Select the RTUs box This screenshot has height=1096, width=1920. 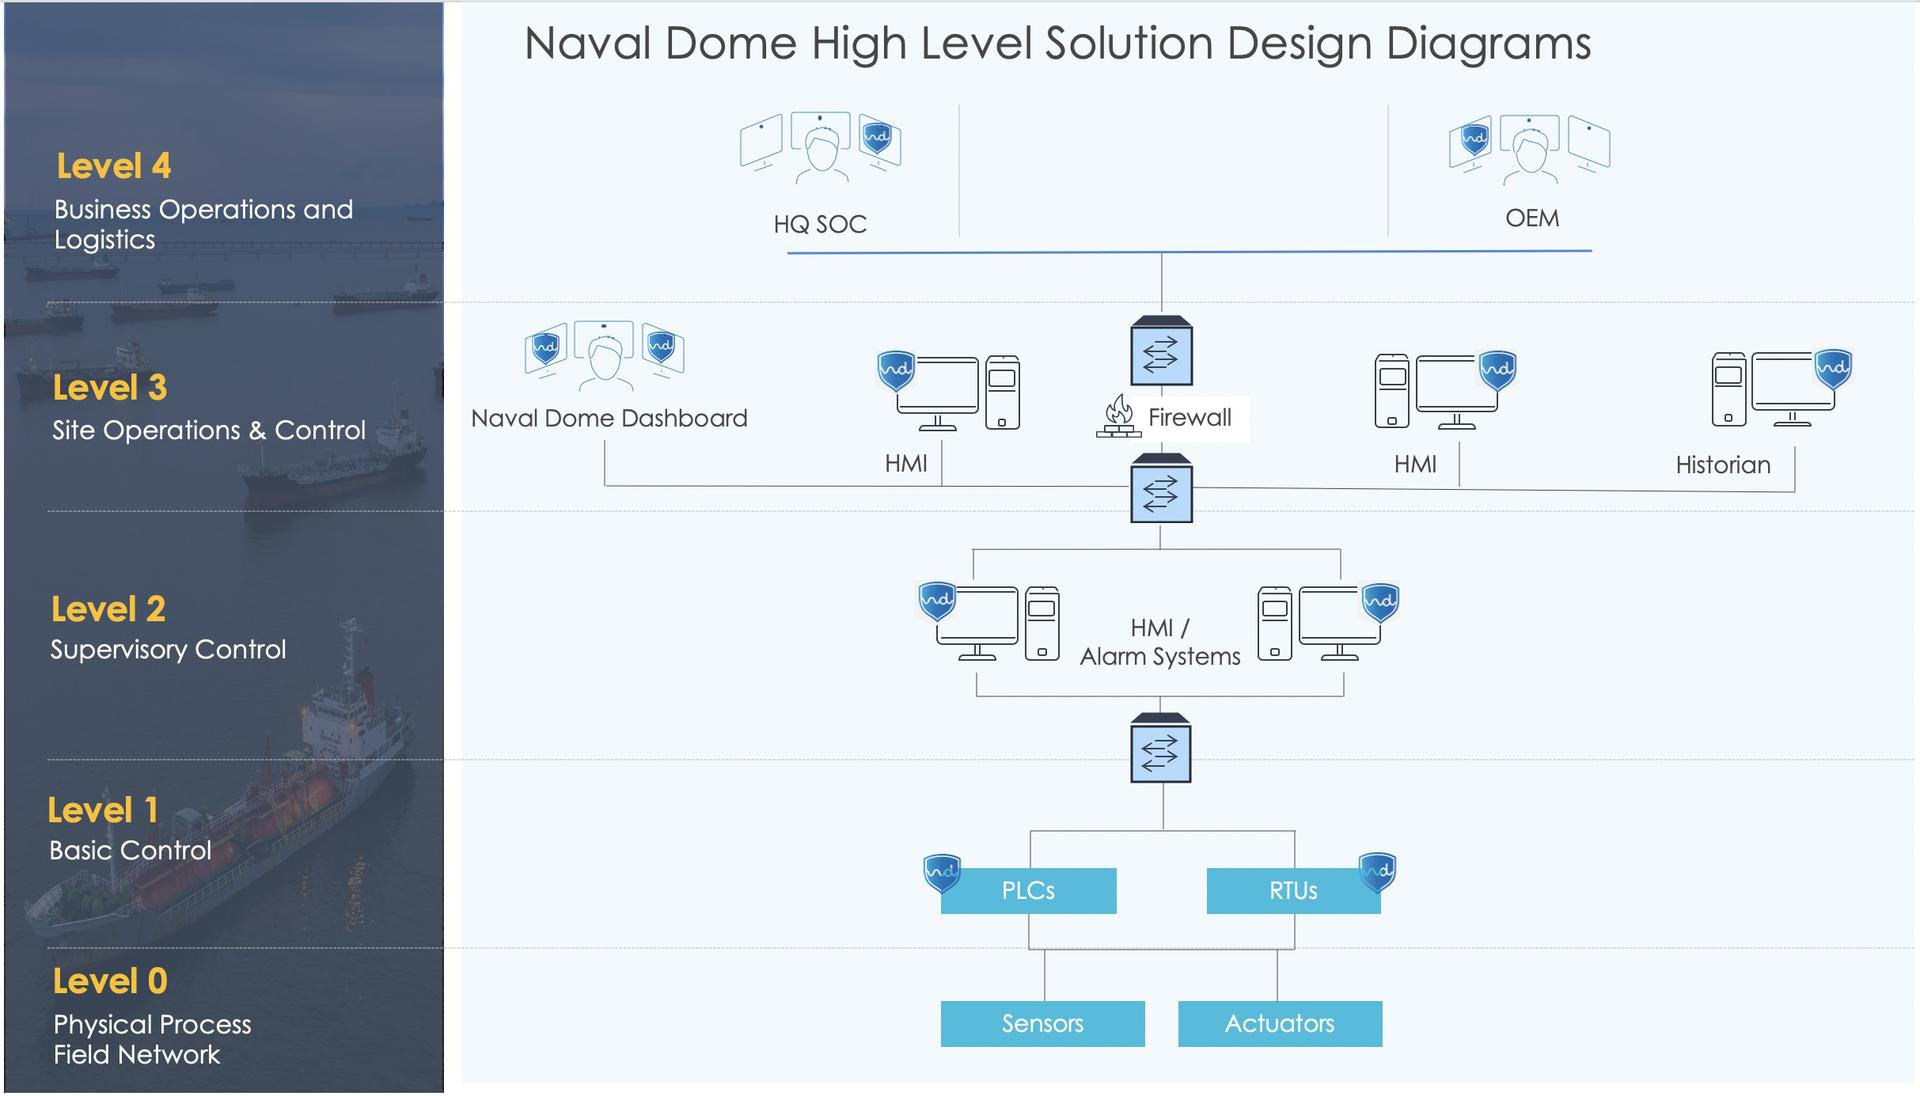(x=1293, y=891)
